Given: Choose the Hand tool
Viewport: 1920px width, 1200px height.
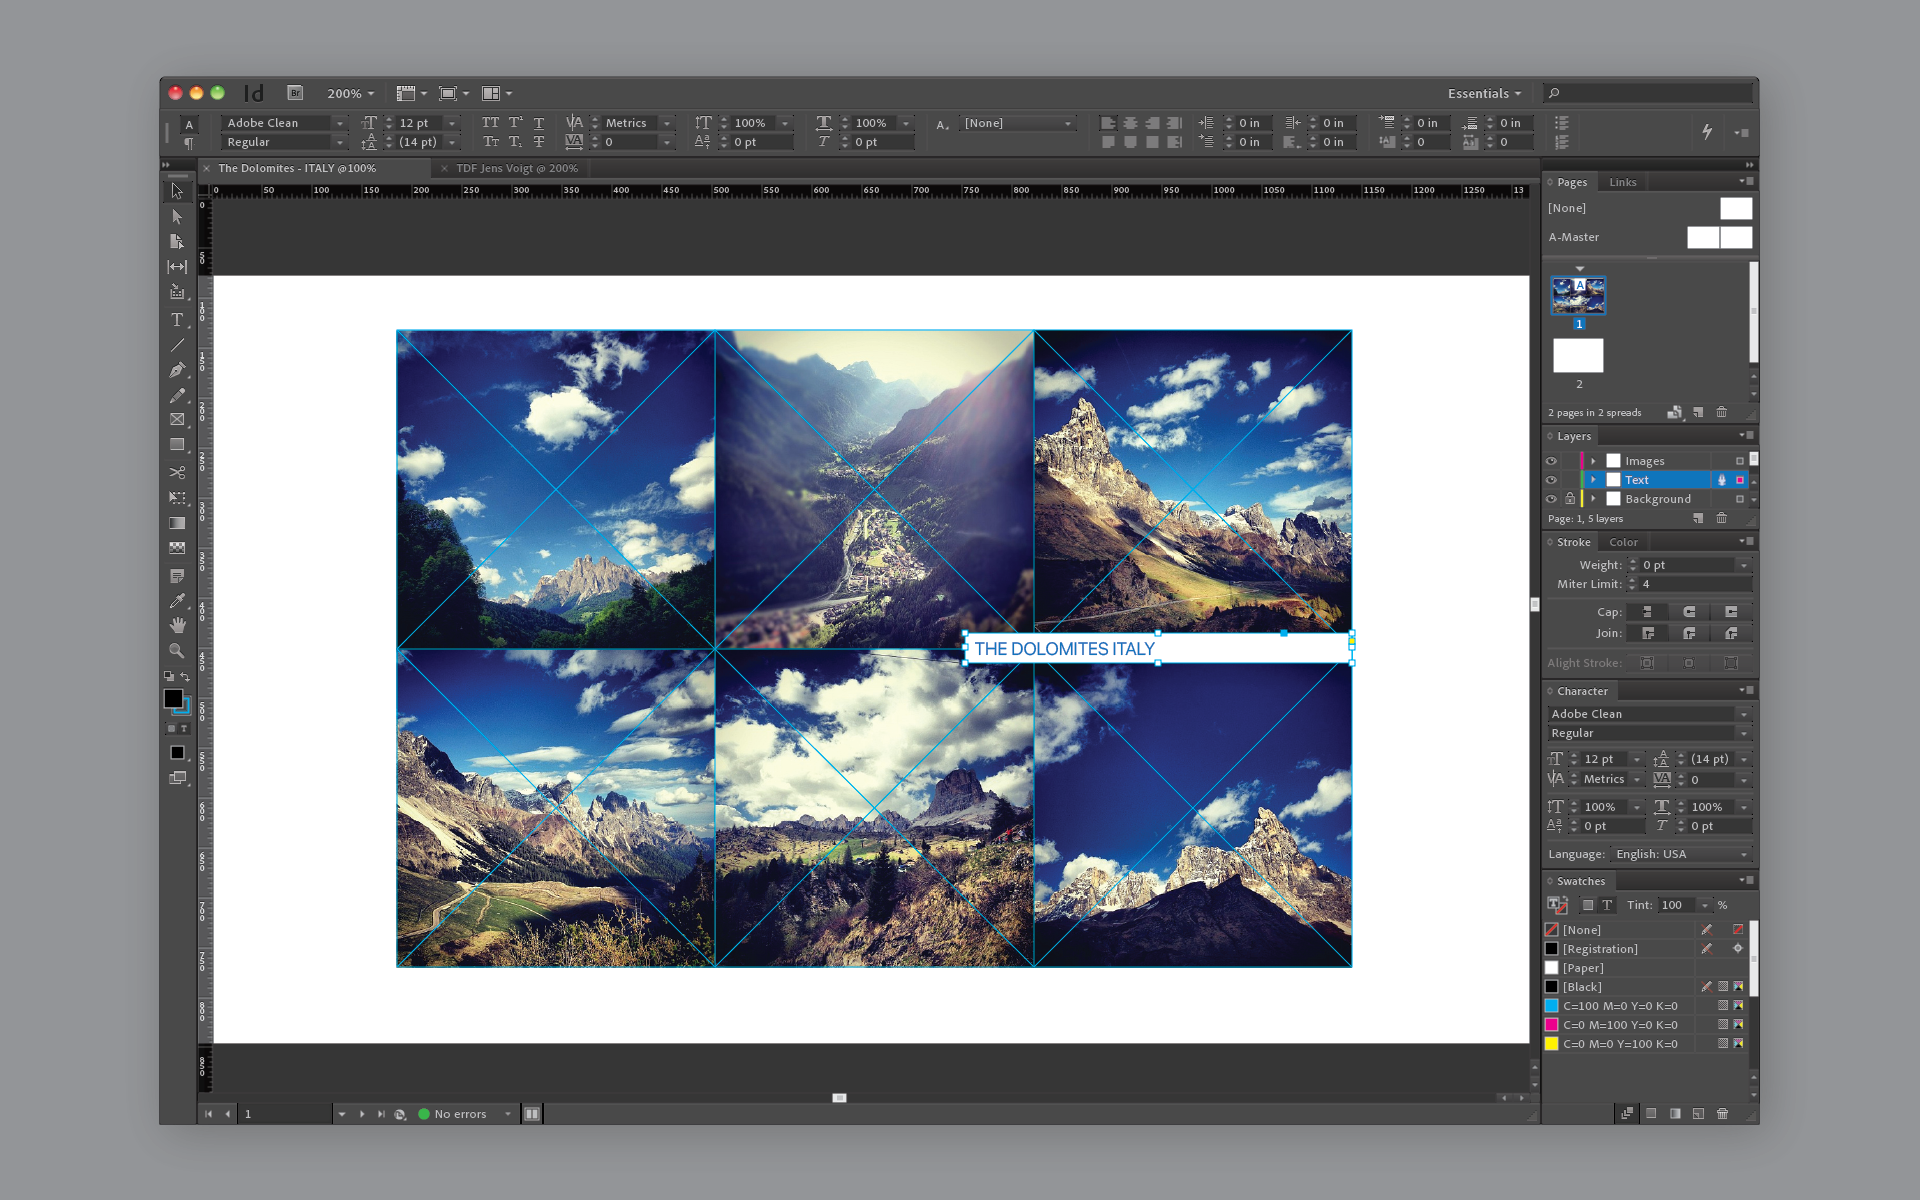Looking at the screenshot, I should click(x=177, y=625).
